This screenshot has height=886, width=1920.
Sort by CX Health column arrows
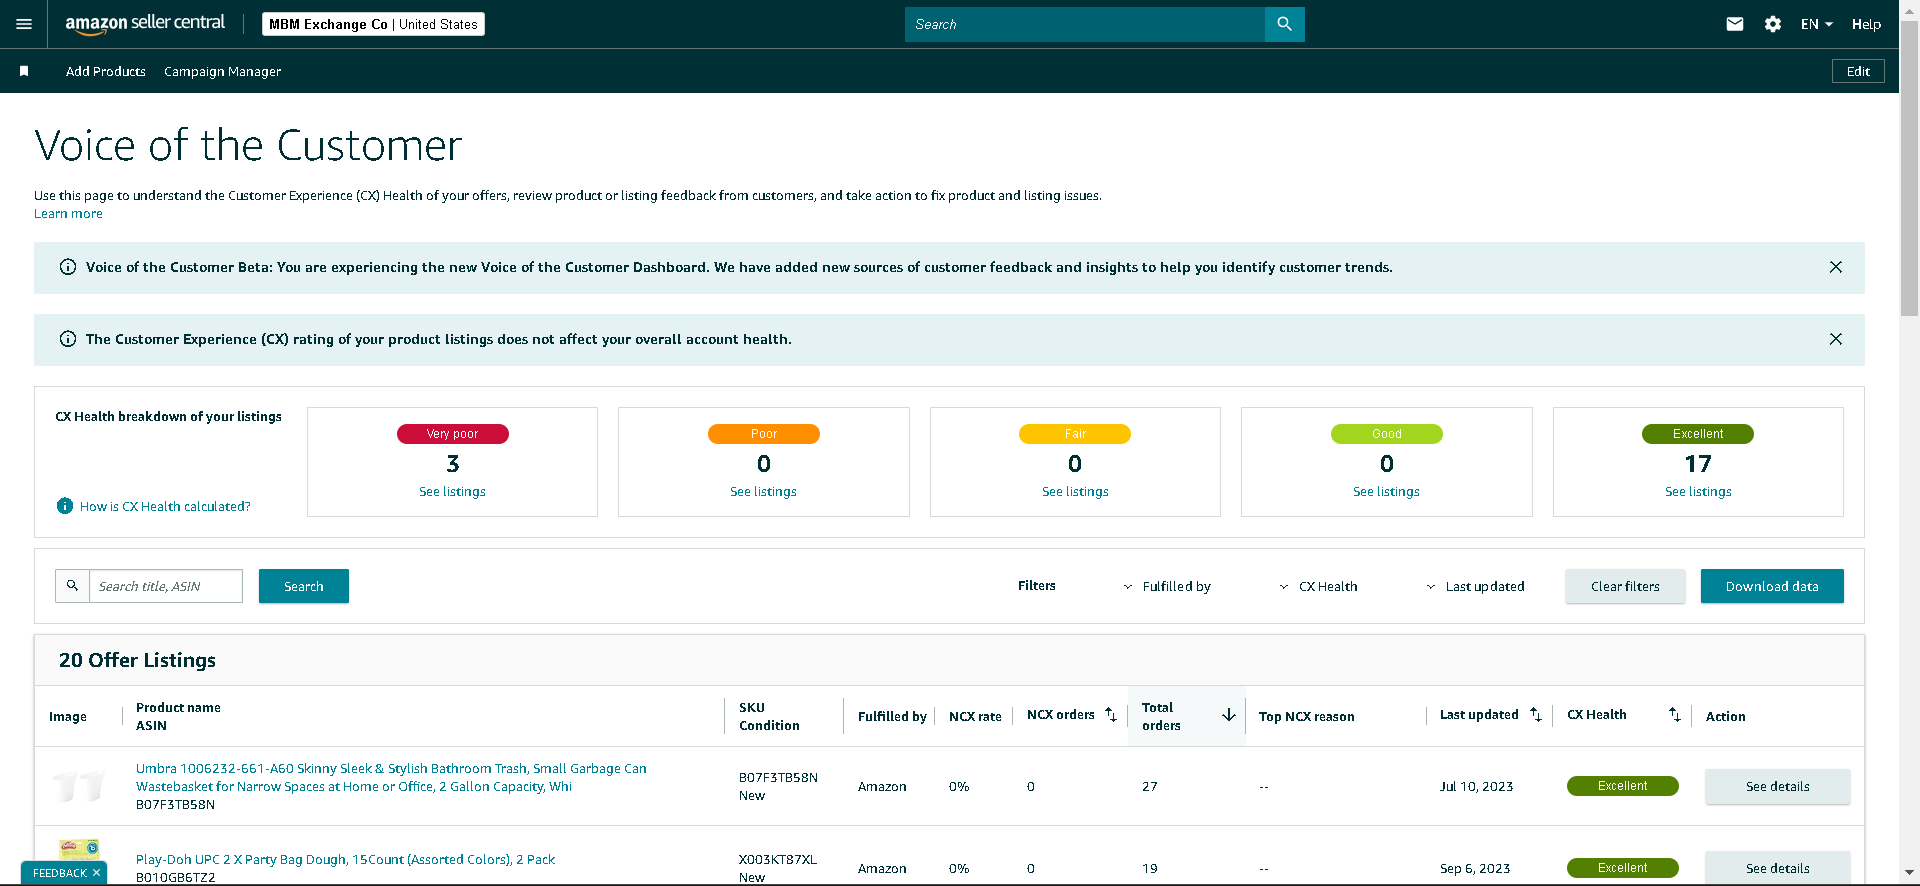point(1675,715)
